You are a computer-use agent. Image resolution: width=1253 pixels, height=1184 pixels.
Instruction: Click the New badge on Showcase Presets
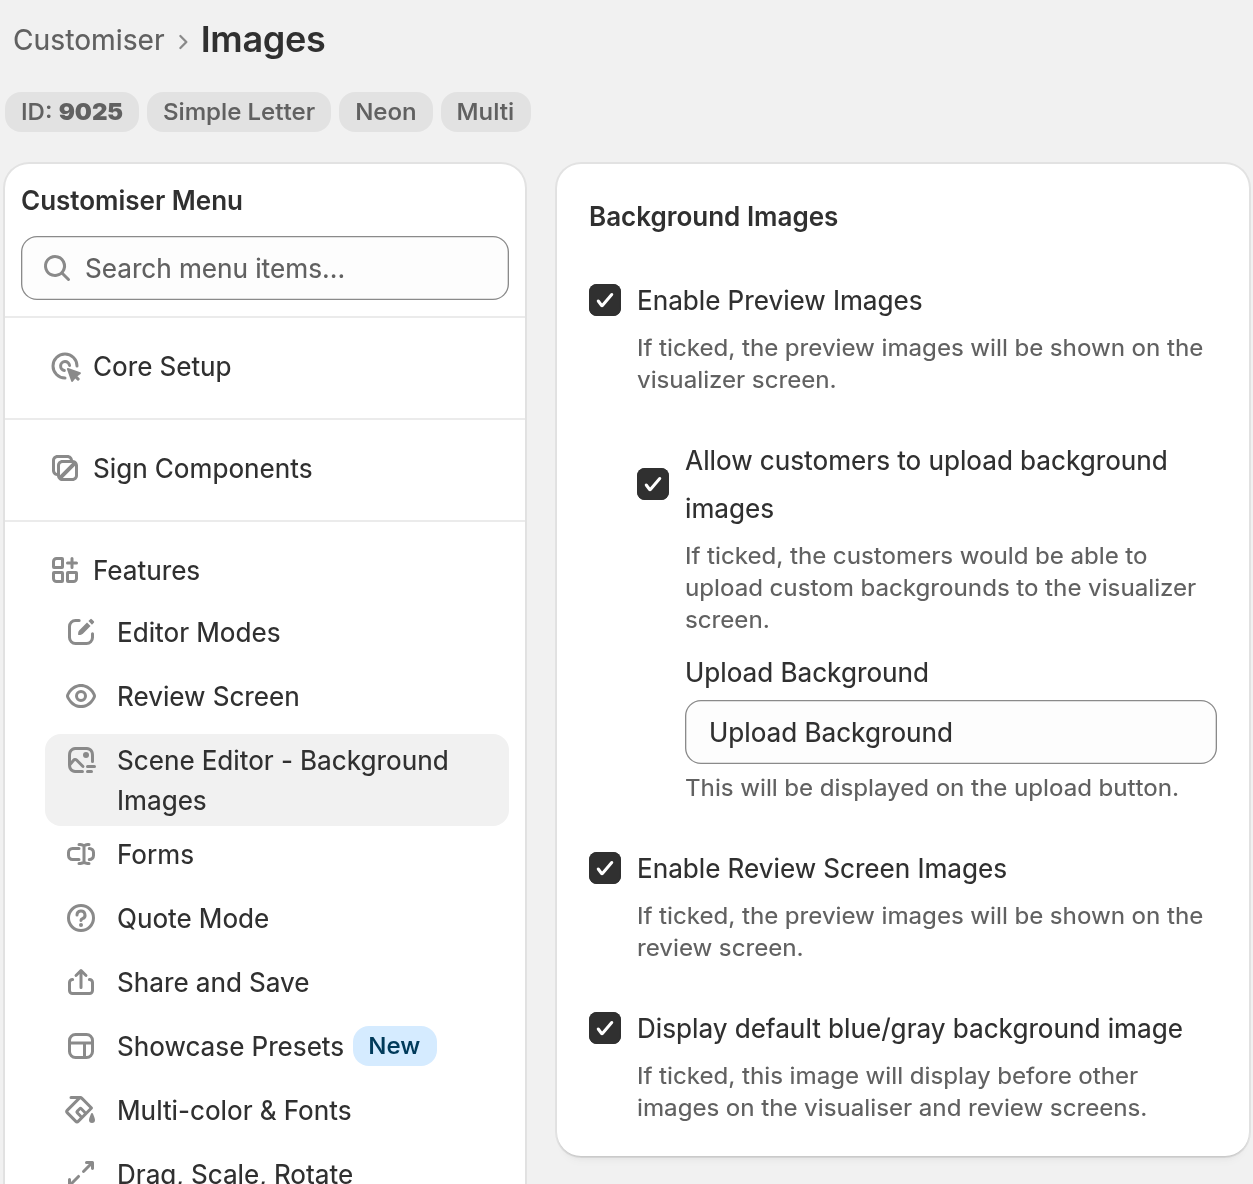394,1046
